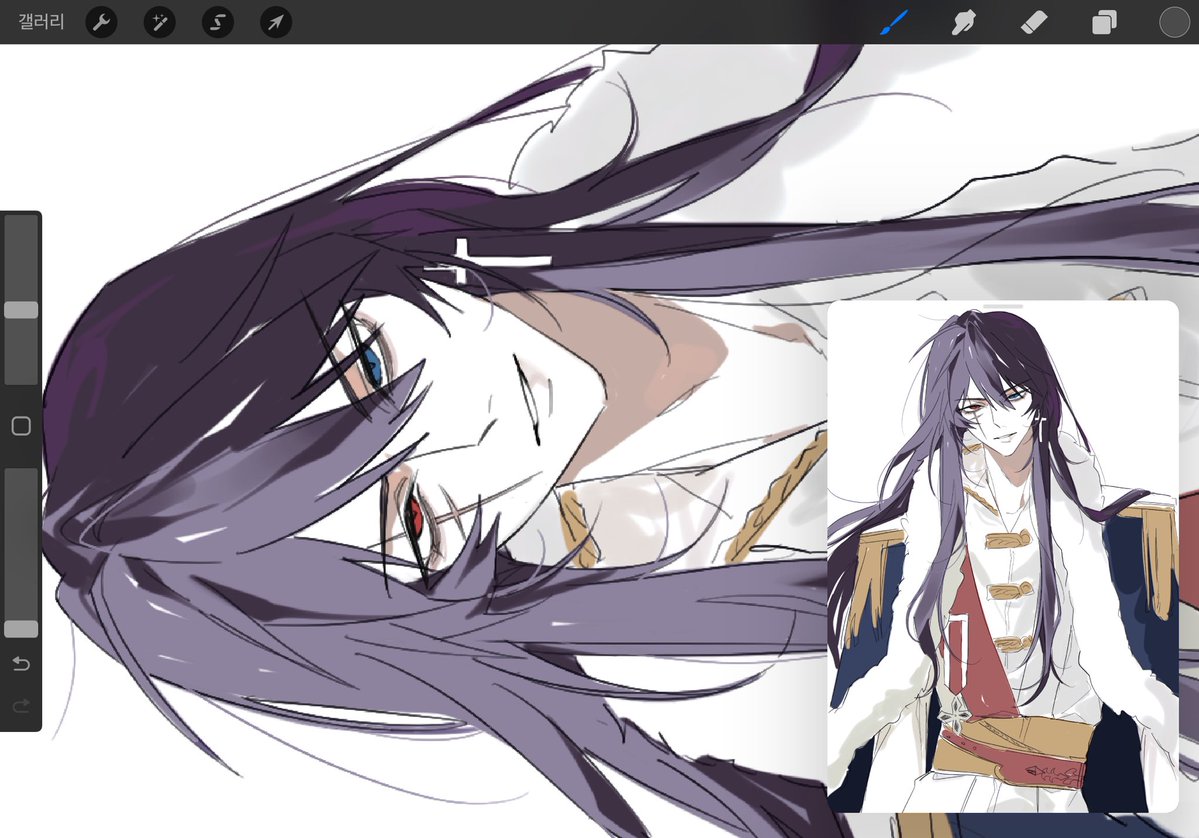Open the Actions wrench menu
Viewport: 1199px width, 838px height.
click(102, 22)
